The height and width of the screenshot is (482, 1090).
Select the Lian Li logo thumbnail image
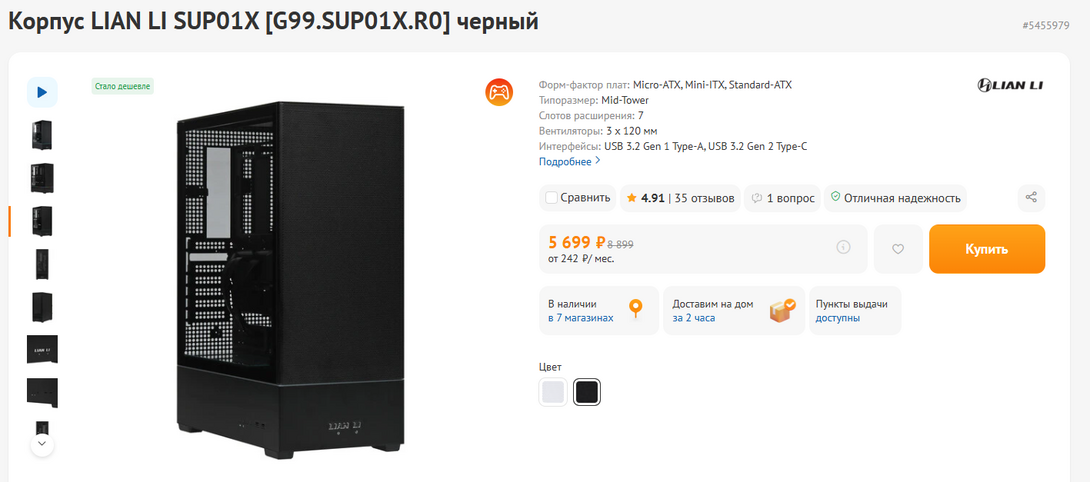42,349
